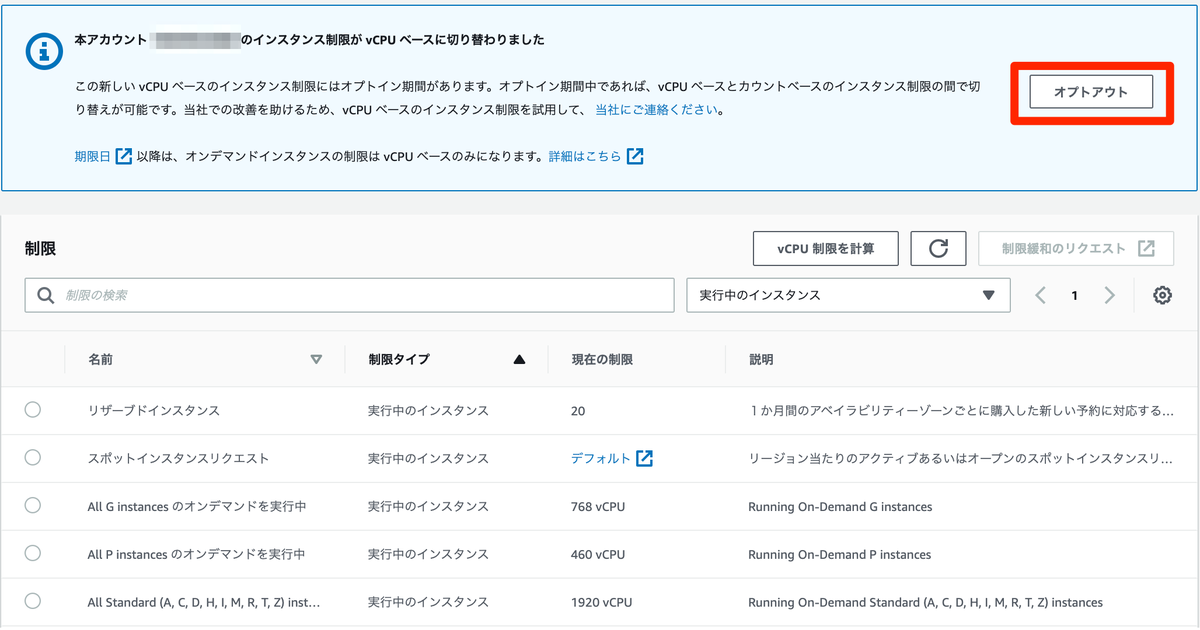Click the 現在の制限 column header
1200x630 pixels.
tap(602, 360)
